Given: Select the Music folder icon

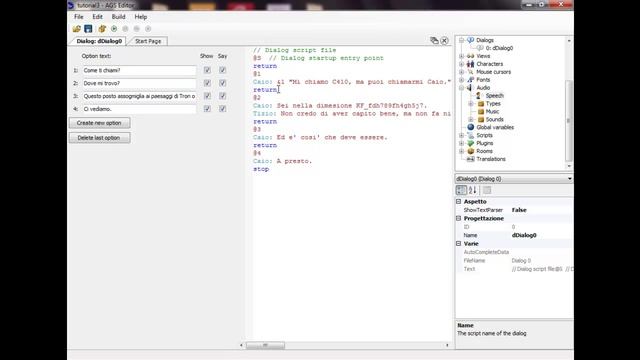Looking at the screenshot, I should pos(480,111).
